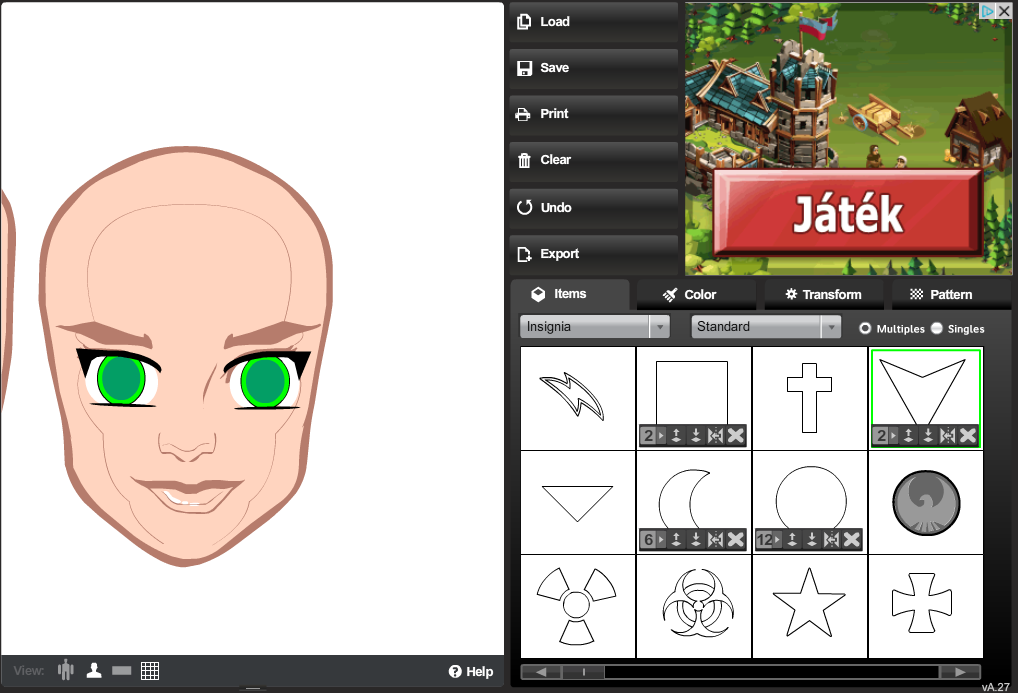Image resolution: width=1018 pixels, height=693 pixels.
Task: Delete the circle insignia using its X
Action: (852, 540)
